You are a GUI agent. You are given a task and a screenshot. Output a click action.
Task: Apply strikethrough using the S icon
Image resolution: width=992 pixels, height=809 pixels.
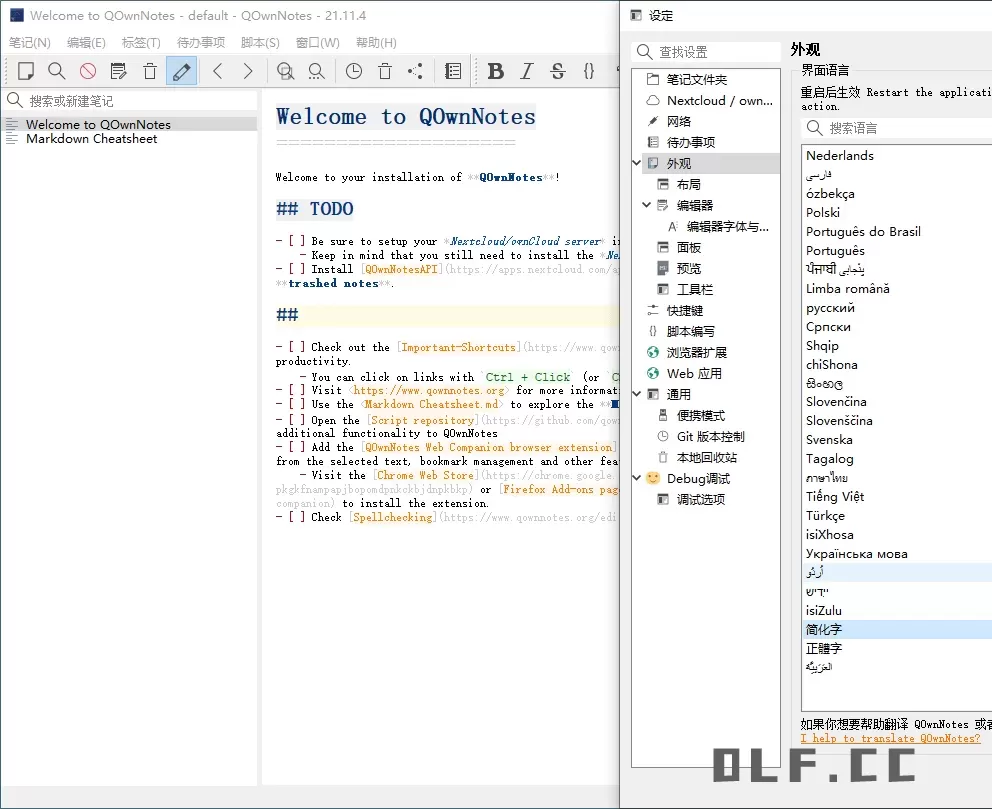[558, 71]
